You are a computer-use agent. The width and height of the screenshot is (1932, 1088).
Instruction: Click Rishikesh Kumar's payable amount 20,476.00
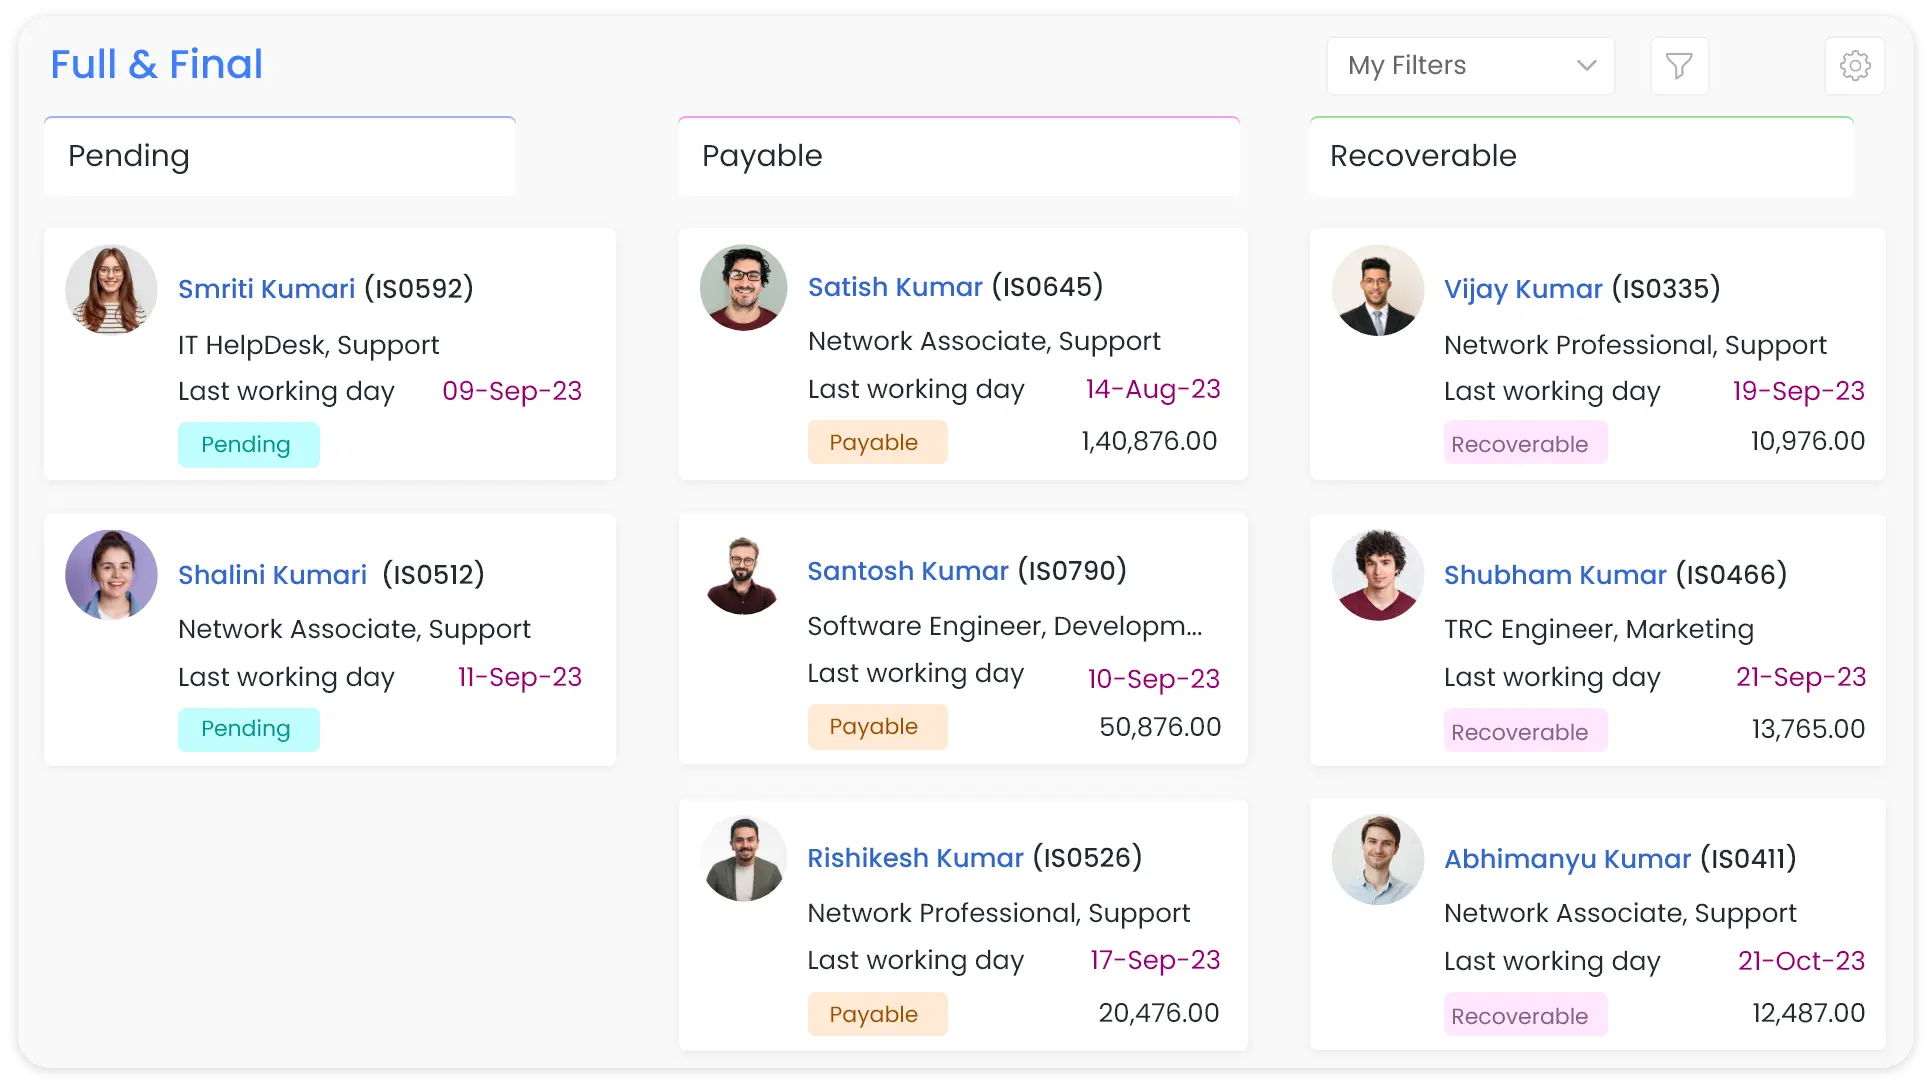coord(1158,1013)
